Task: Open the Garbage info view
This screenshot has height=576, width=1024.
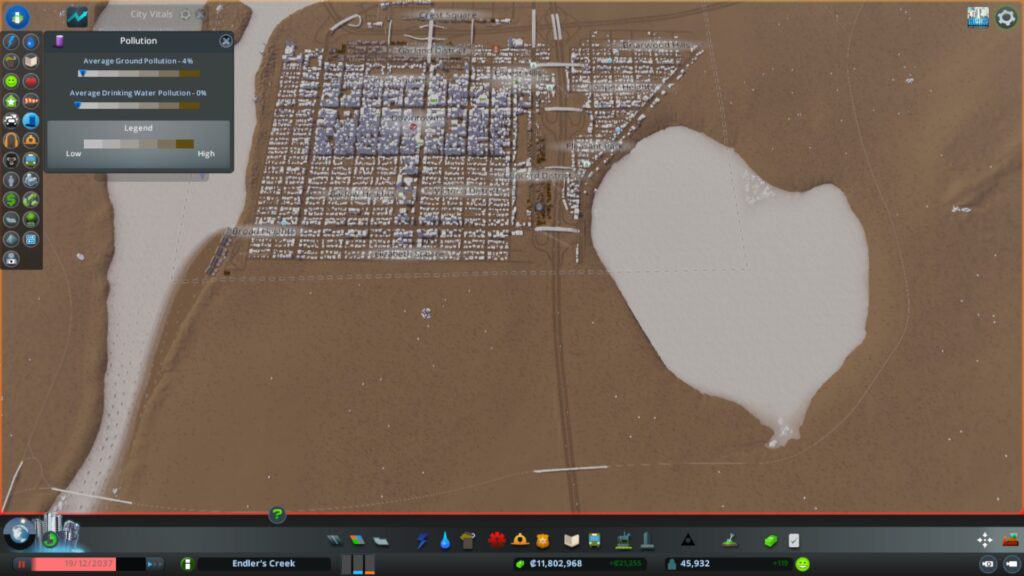Action: (11, 61)
